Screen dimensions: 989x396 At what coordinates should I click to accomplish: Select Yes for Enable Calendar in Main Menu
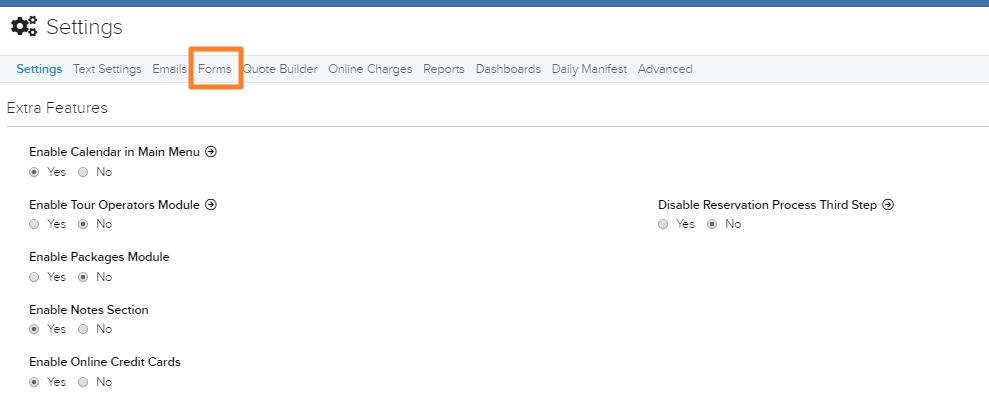[x=34, y=172]
